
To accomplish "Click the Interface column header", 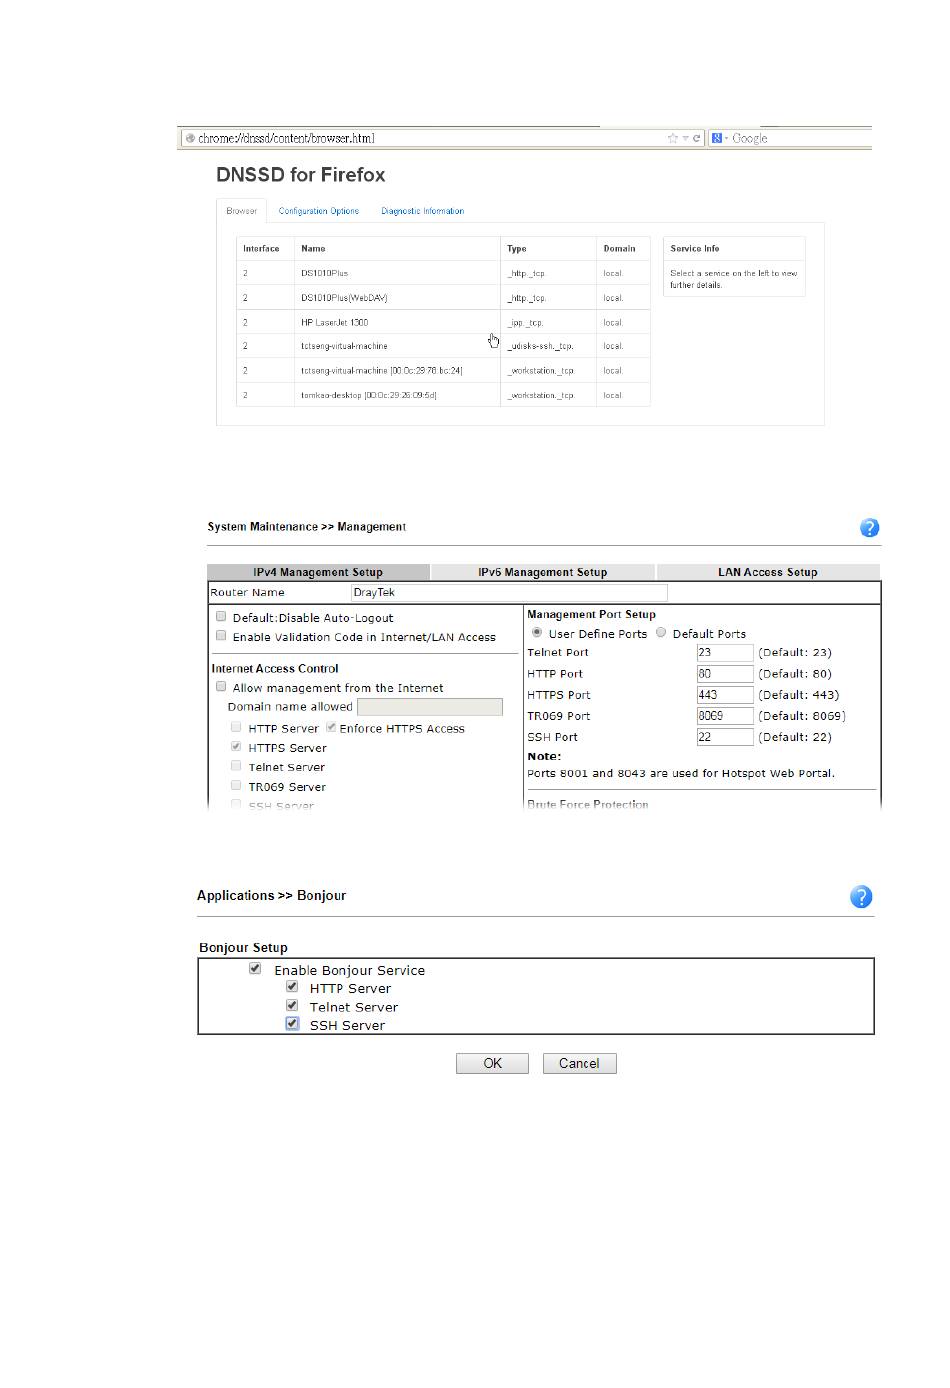I will (265, 248).
